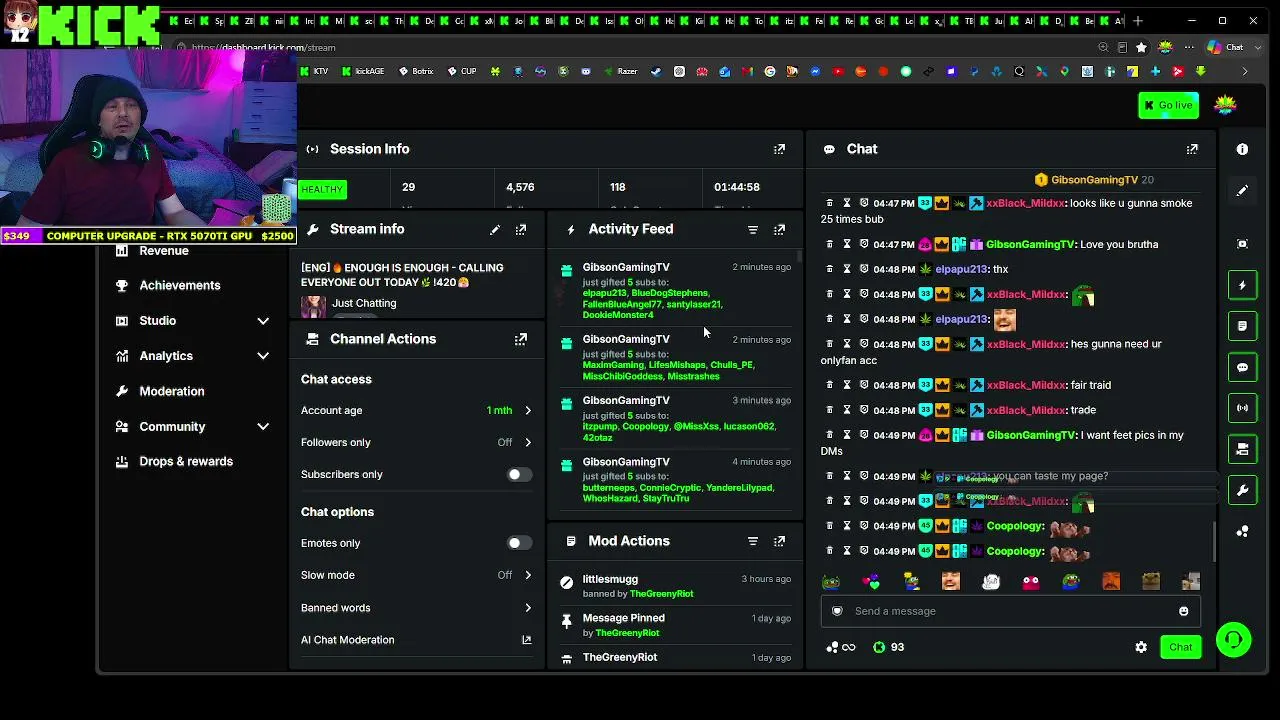The height and width of the screenshot is (720, 1280).
Task: Click the pencil icon in right sidebar
Action: pos(1242,190)
